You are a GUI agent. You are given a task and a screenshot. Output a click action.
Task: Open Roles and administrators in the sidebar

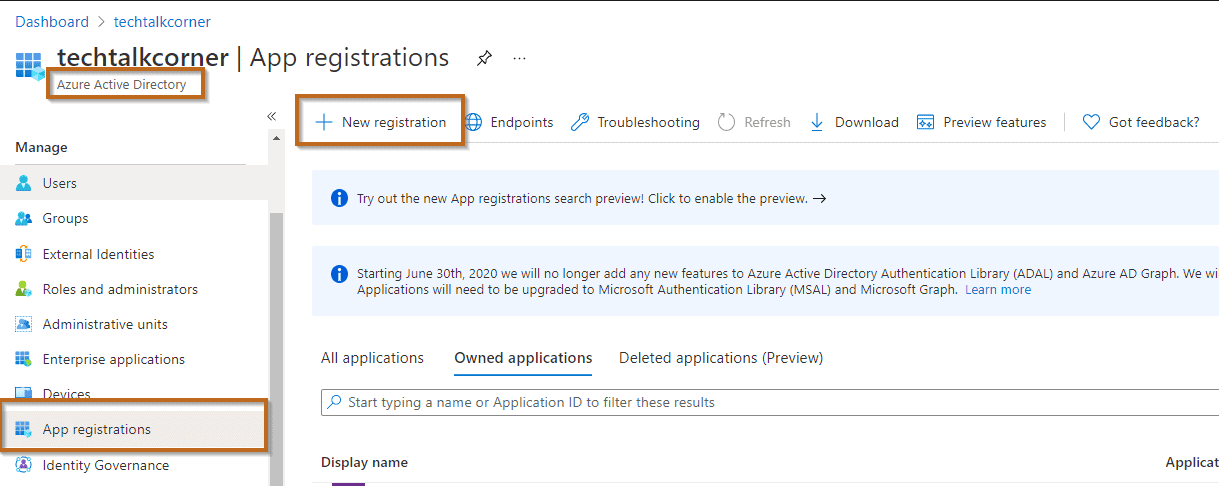point(134,289)
